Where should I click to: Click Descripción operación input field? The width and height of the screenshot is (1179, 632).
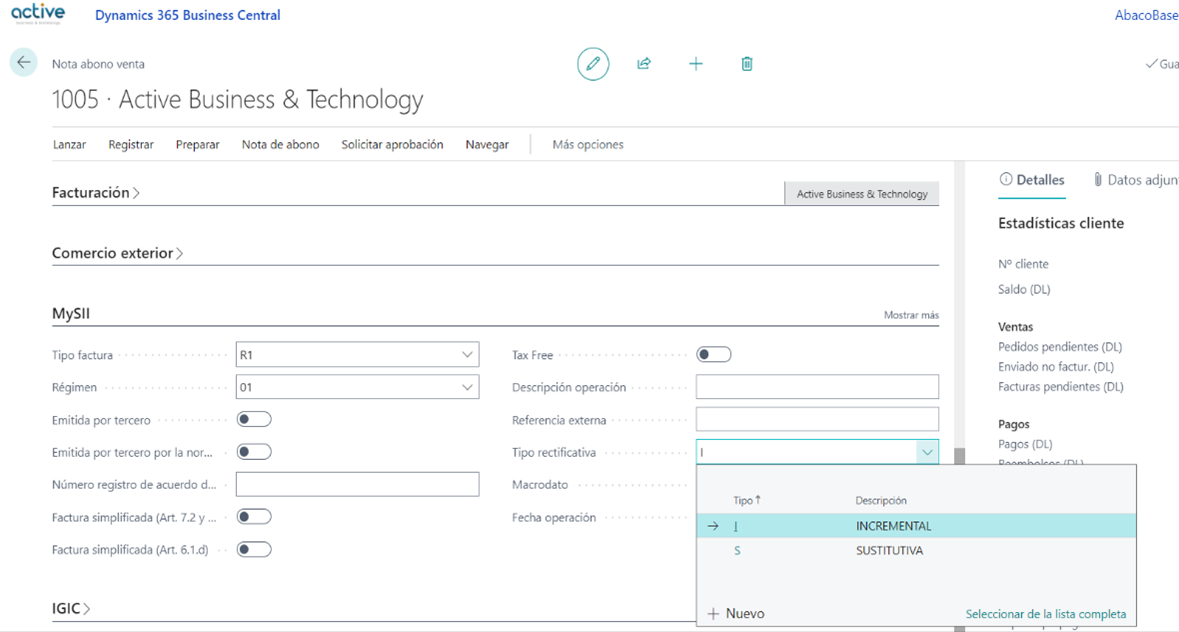[x=817, y=387]
